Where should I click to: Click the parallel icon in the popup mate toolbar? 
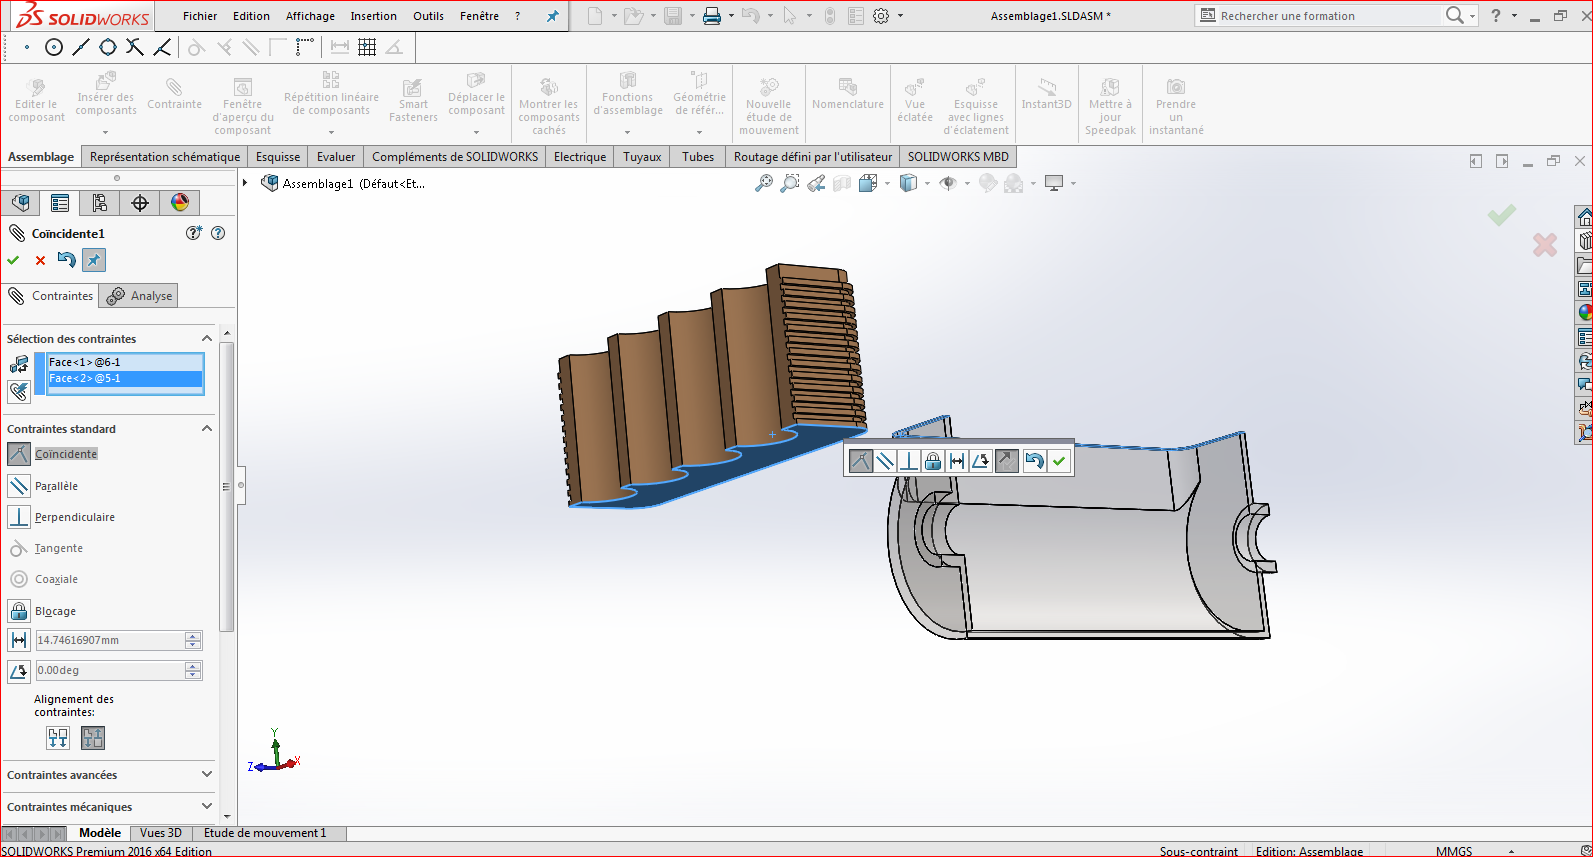(x=885, y=460)
